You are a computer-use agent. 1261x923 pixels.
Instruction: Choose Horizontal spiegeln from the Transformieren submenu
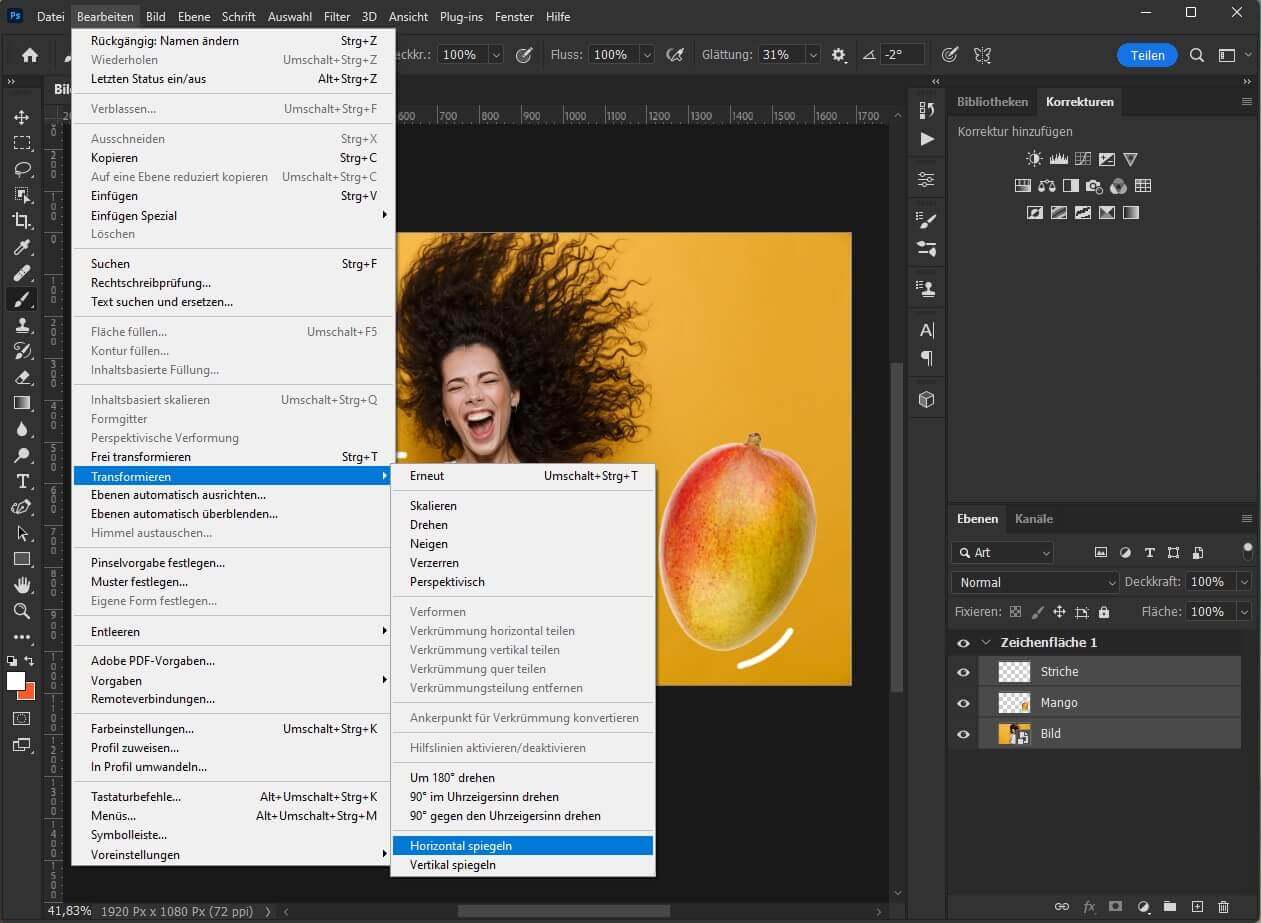pyautogui.click(x=461, y=845)
